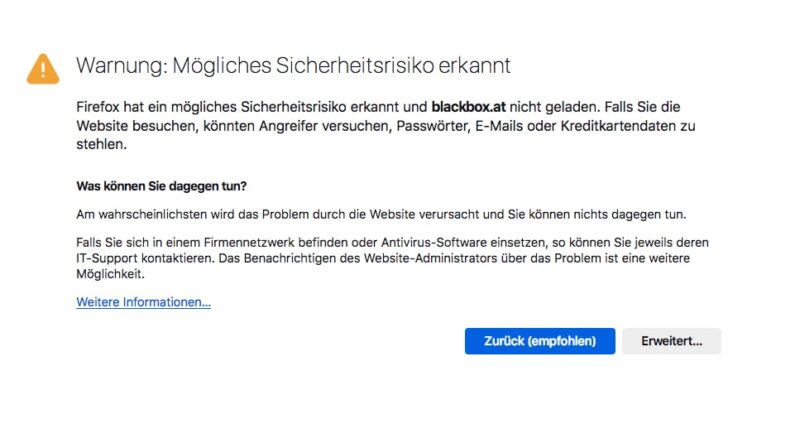
Task: Click the orange warning triangle icon
Action: 43,68
